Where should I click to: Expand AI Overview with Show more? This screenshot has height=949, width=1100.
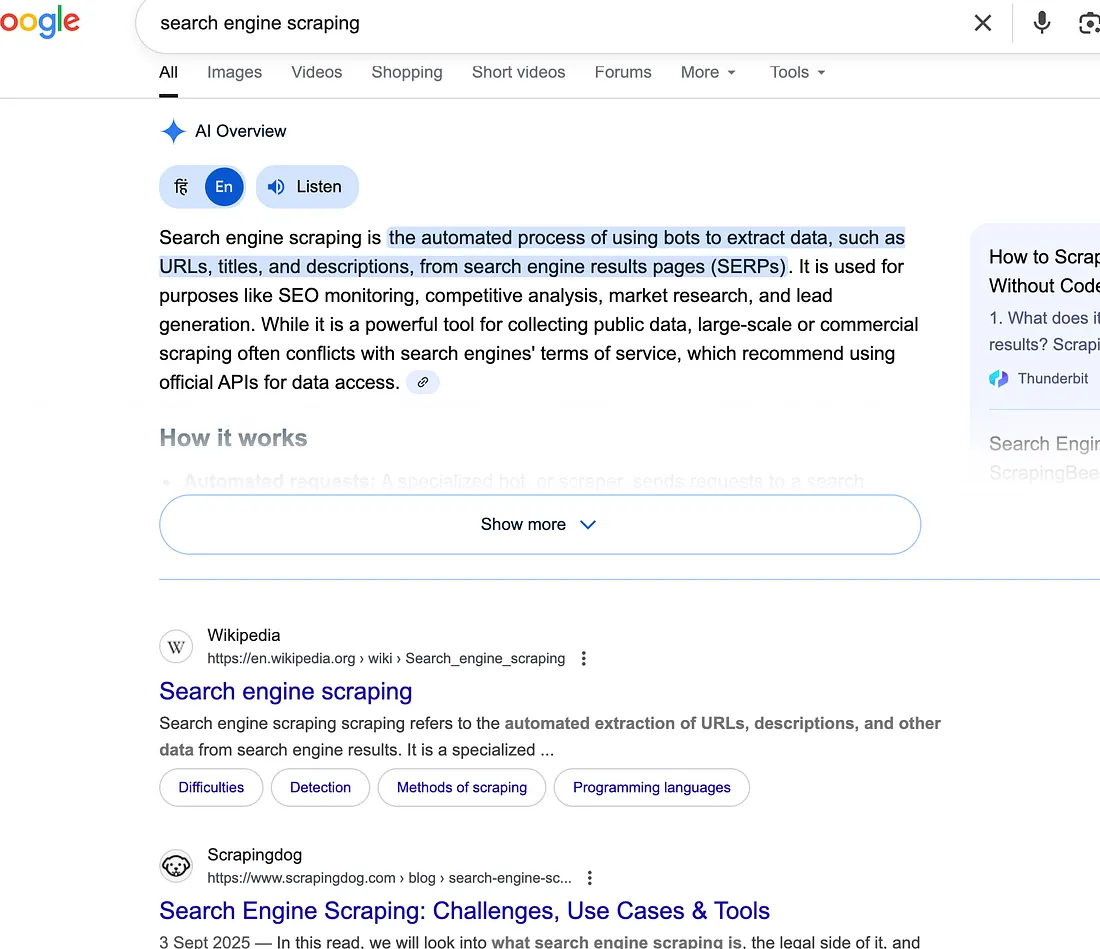[x=539, y=524]
